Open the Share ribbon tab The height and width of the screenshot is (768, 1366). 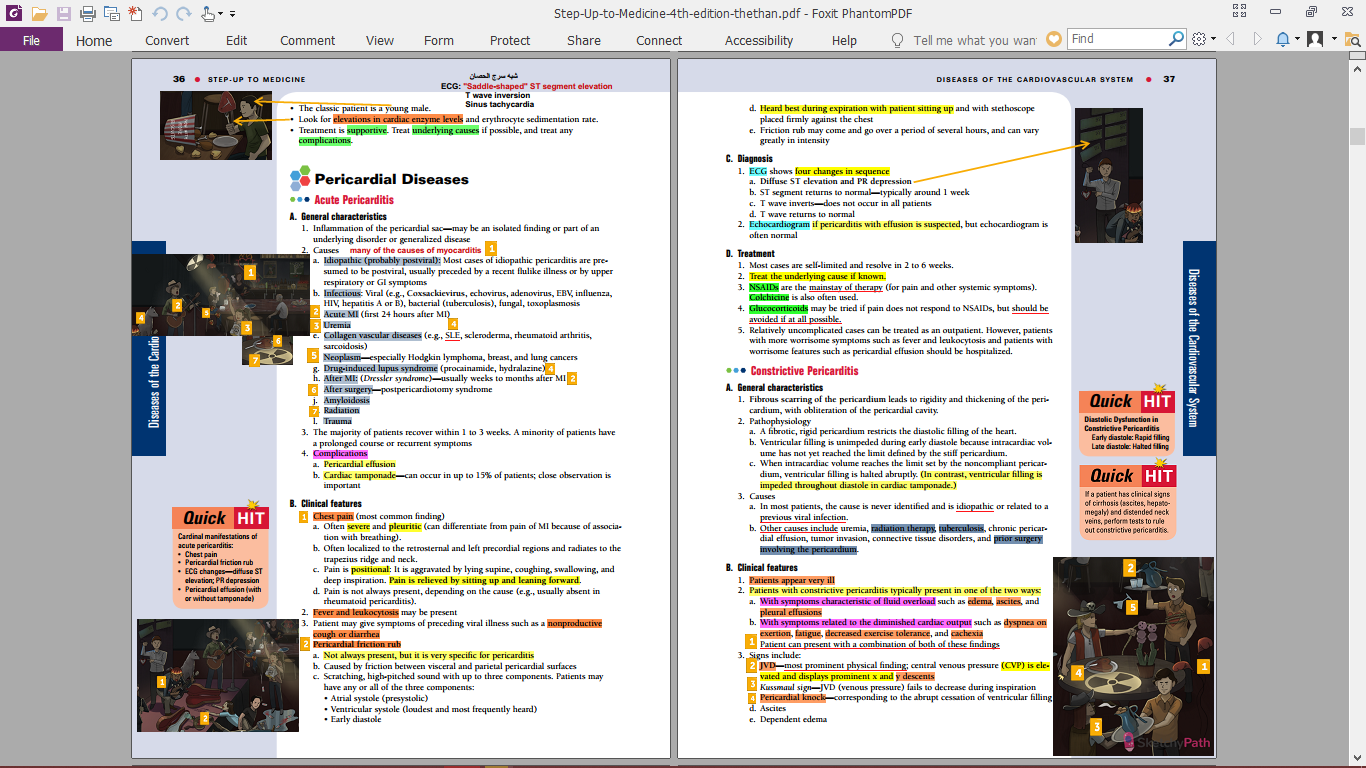coord(584,40)
